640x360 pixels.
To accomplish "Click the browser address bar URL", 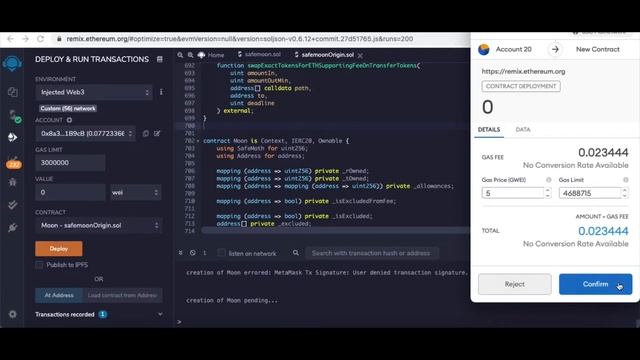I will [240, 39].
